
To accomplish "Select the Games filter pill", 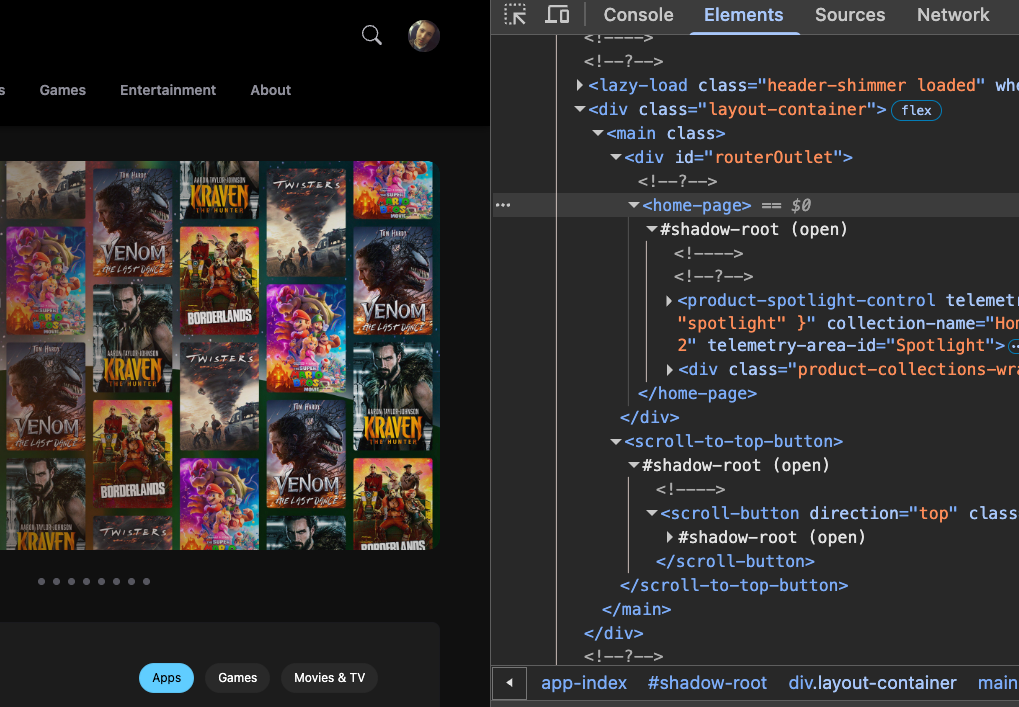I will click(237, 677).
